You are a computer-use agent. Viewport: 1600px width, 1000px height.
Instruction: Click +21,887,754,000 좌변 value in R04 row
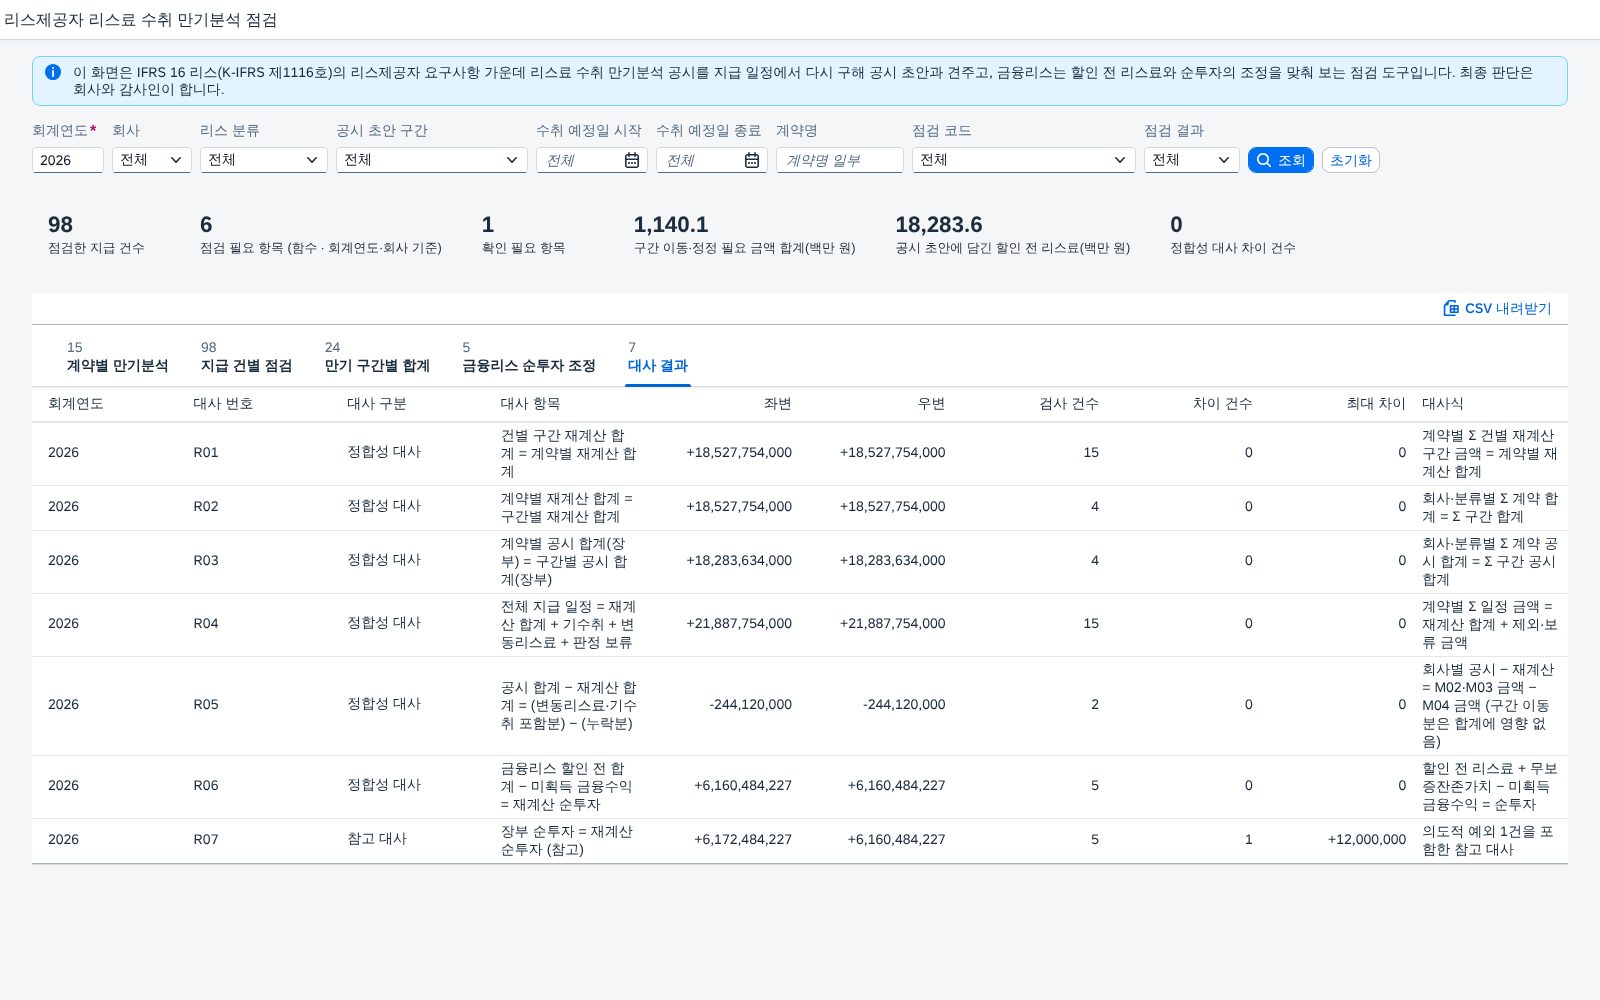tap(739, 624)
